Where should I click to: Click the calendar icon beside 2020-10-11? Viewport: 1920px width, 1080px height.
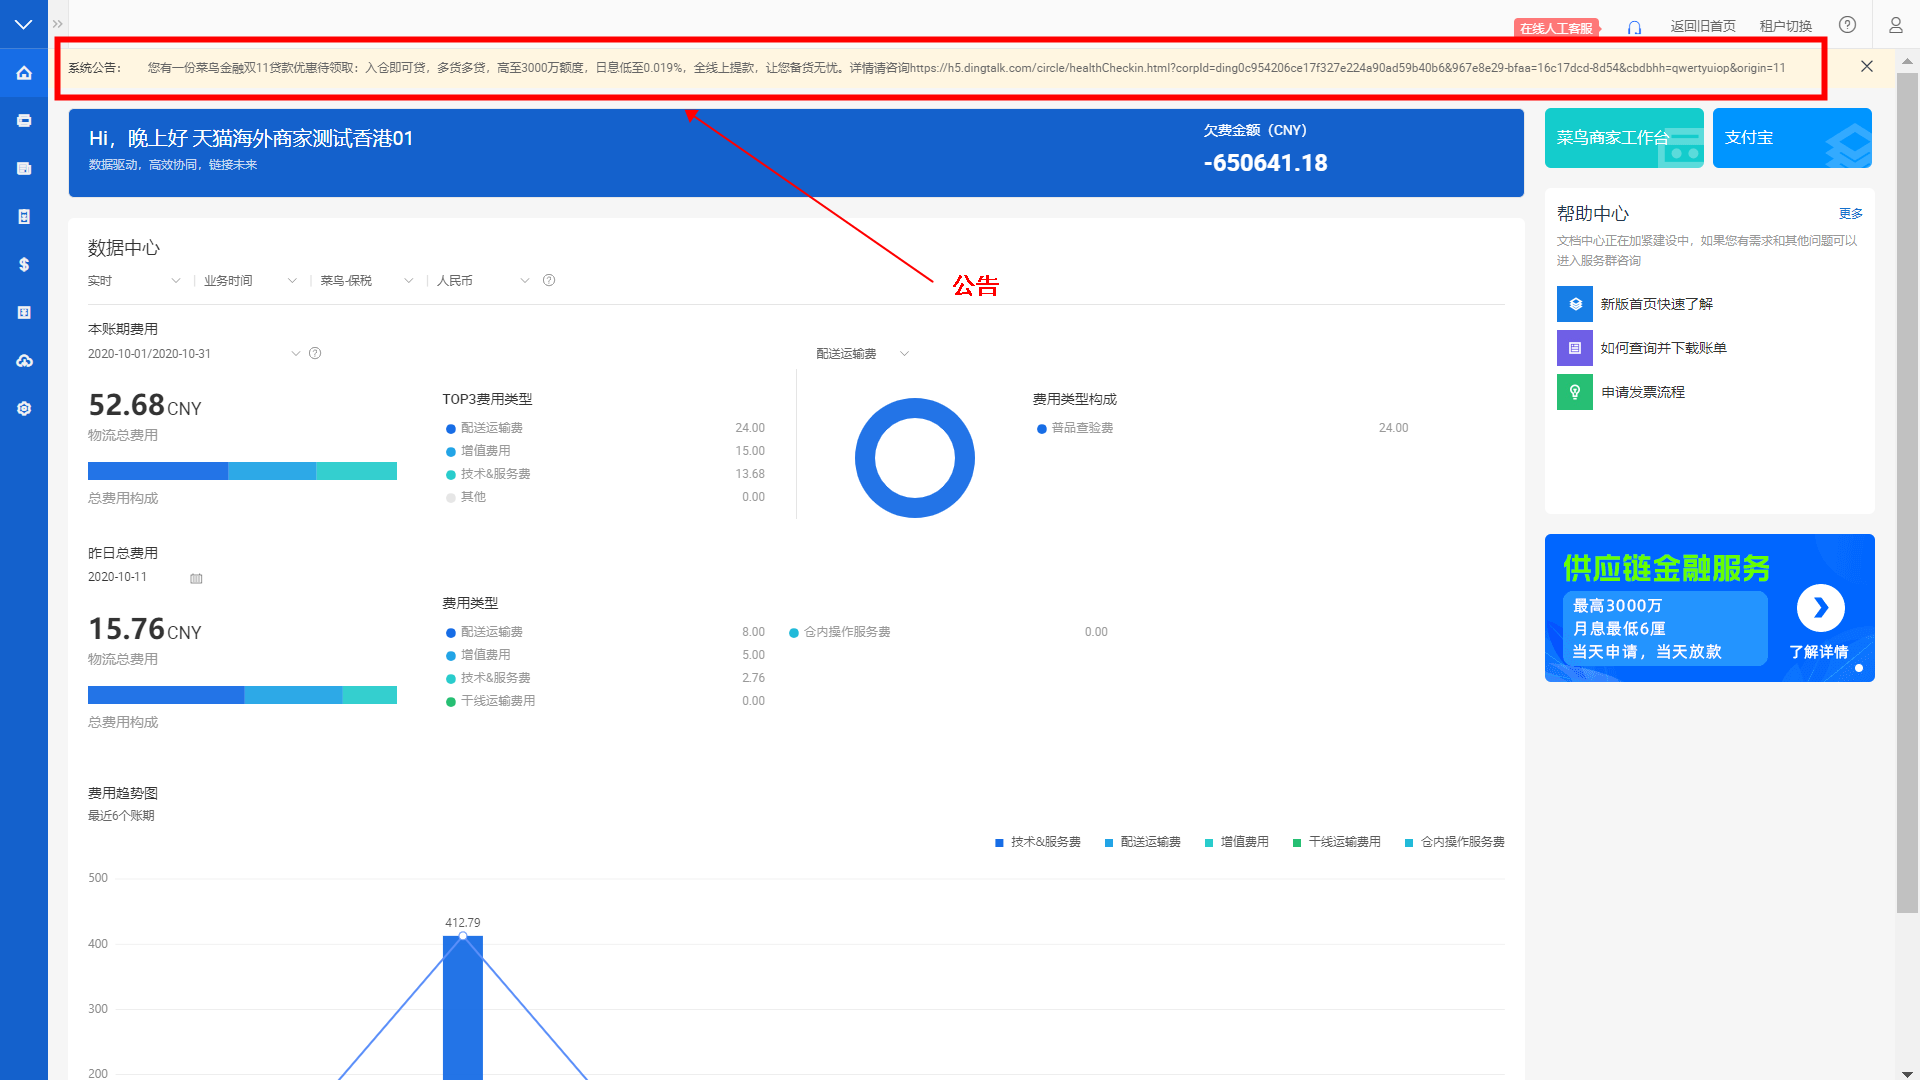(x=196, y=578)
